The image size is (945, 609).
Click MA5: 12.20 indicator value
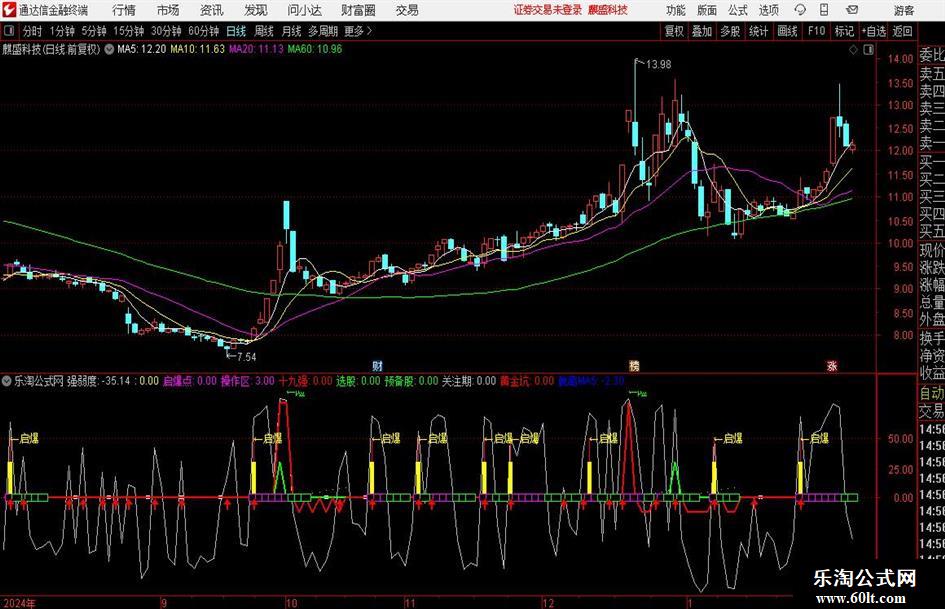[x=141, y=49]
